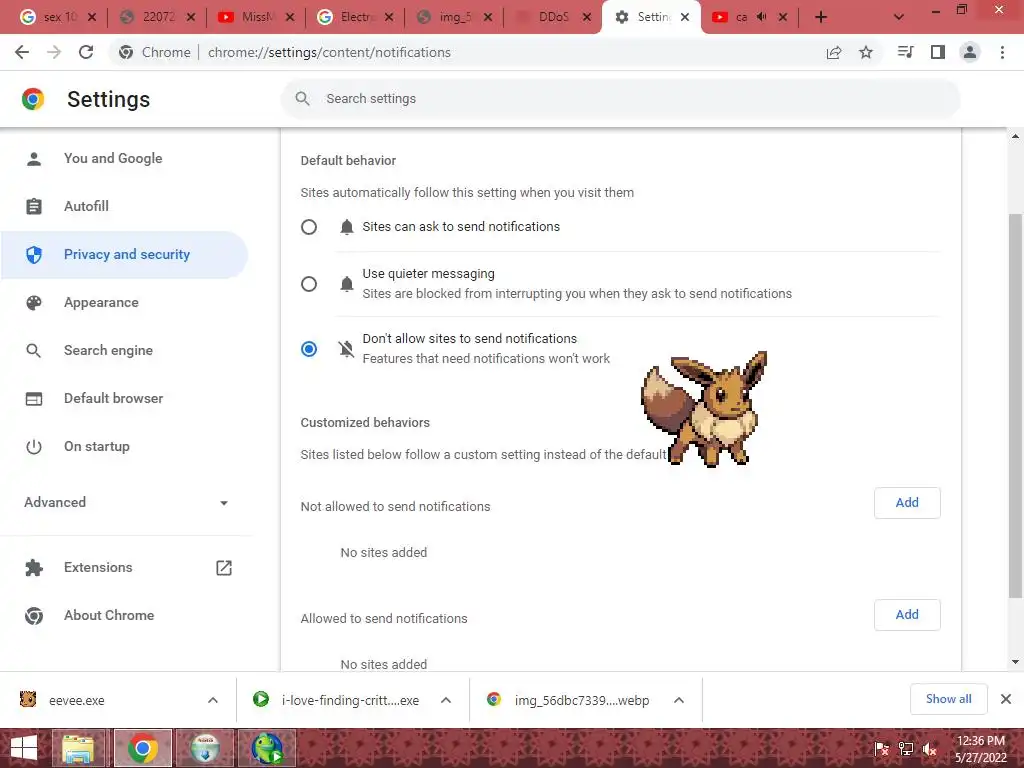Open Action Center flag tray icon
1024x768 pixels.
[x=881, y=749]
